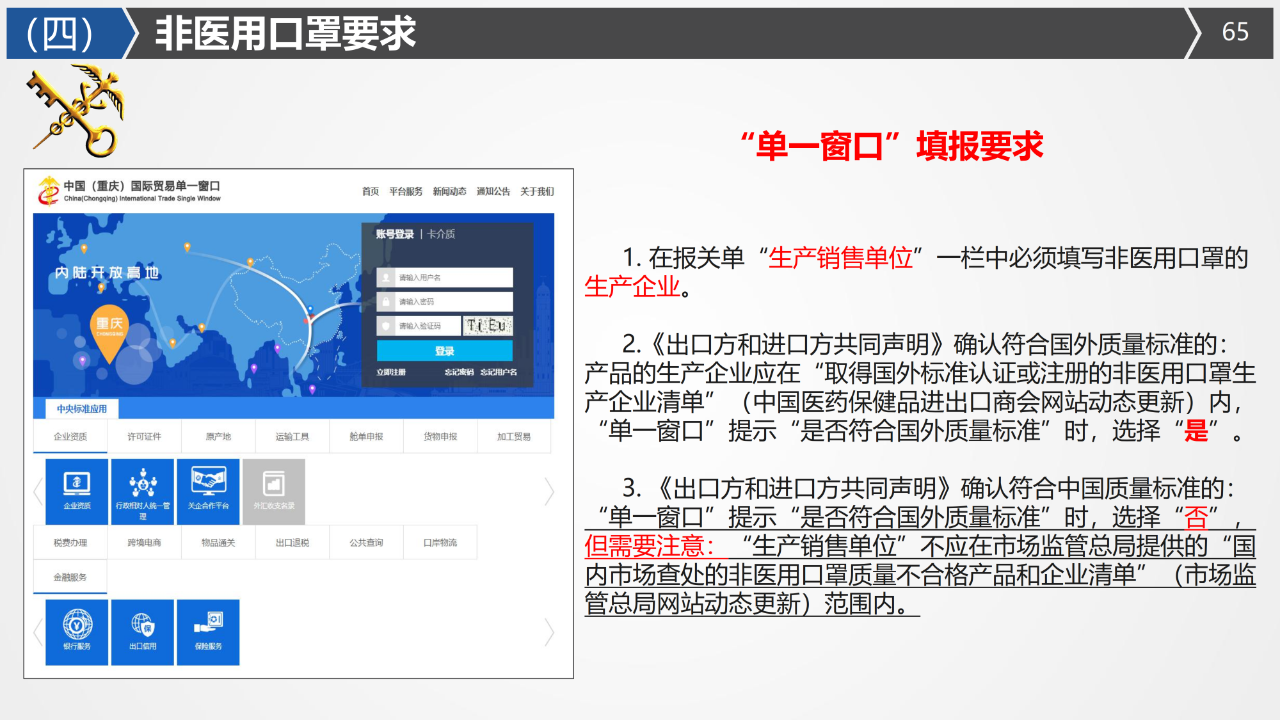Switch to the 货物申报 tab
Image resolution: width=1280 pixels, height=720 pixels.
440,436
